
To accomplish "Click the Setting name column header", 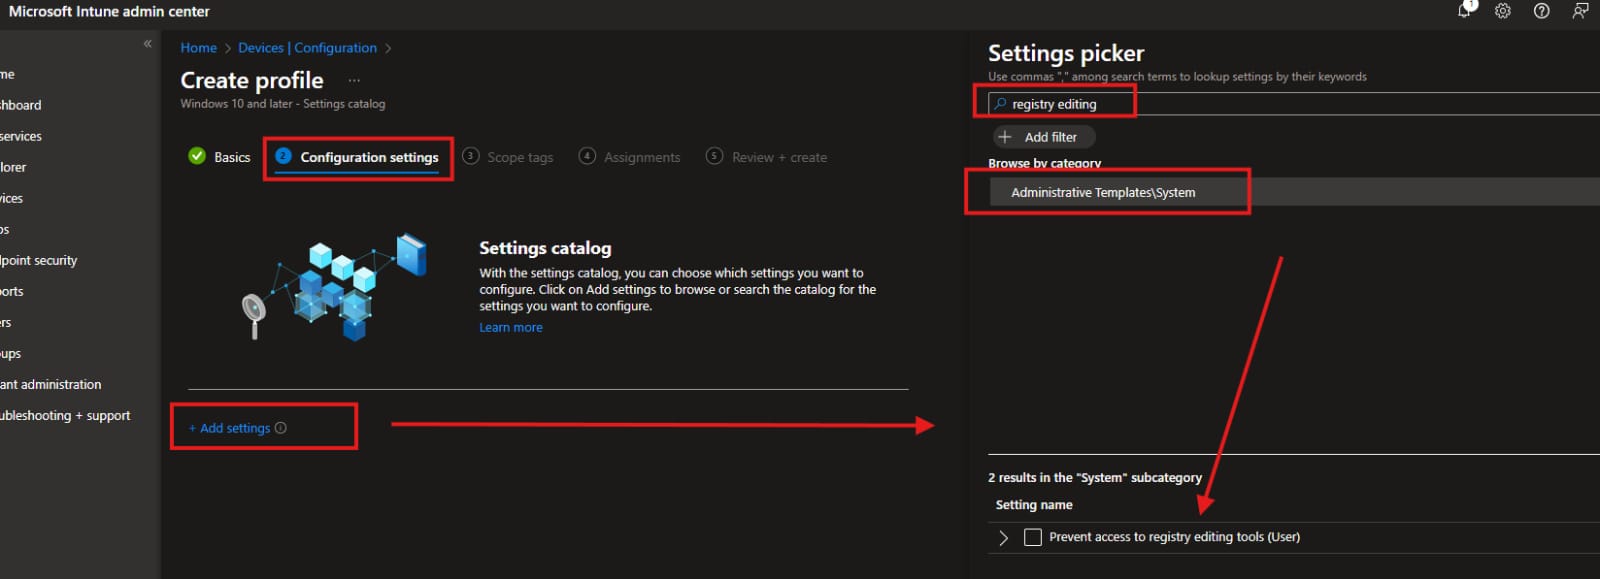I will tap(1034, 505).
